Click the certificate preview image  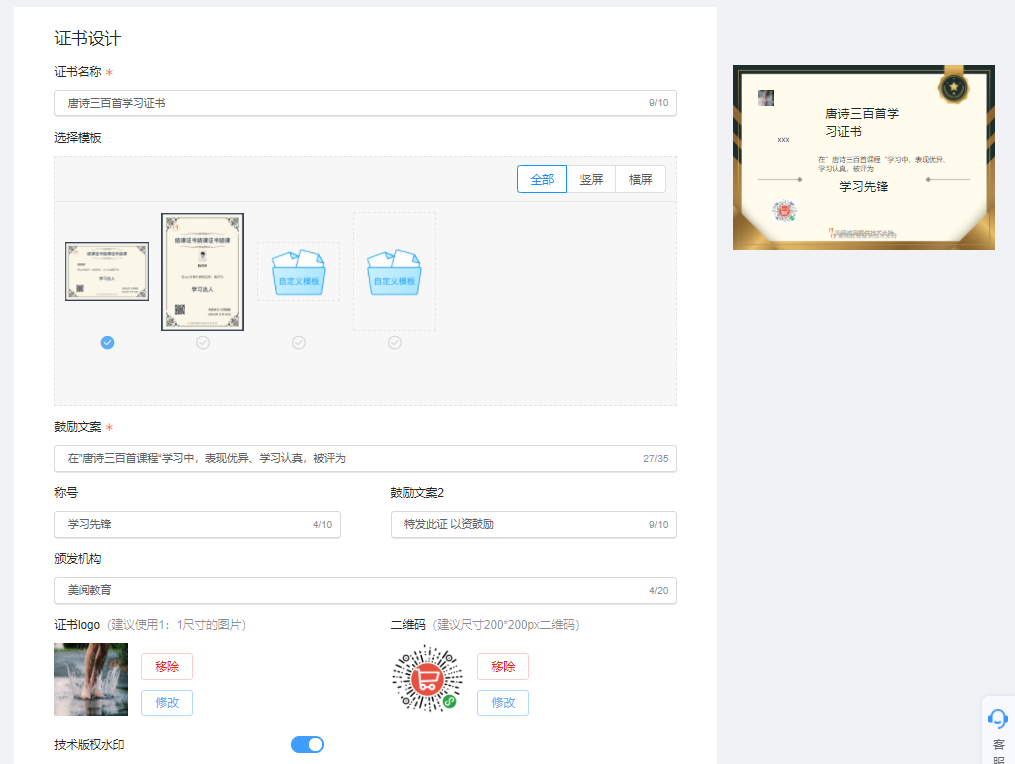(863, 158)
